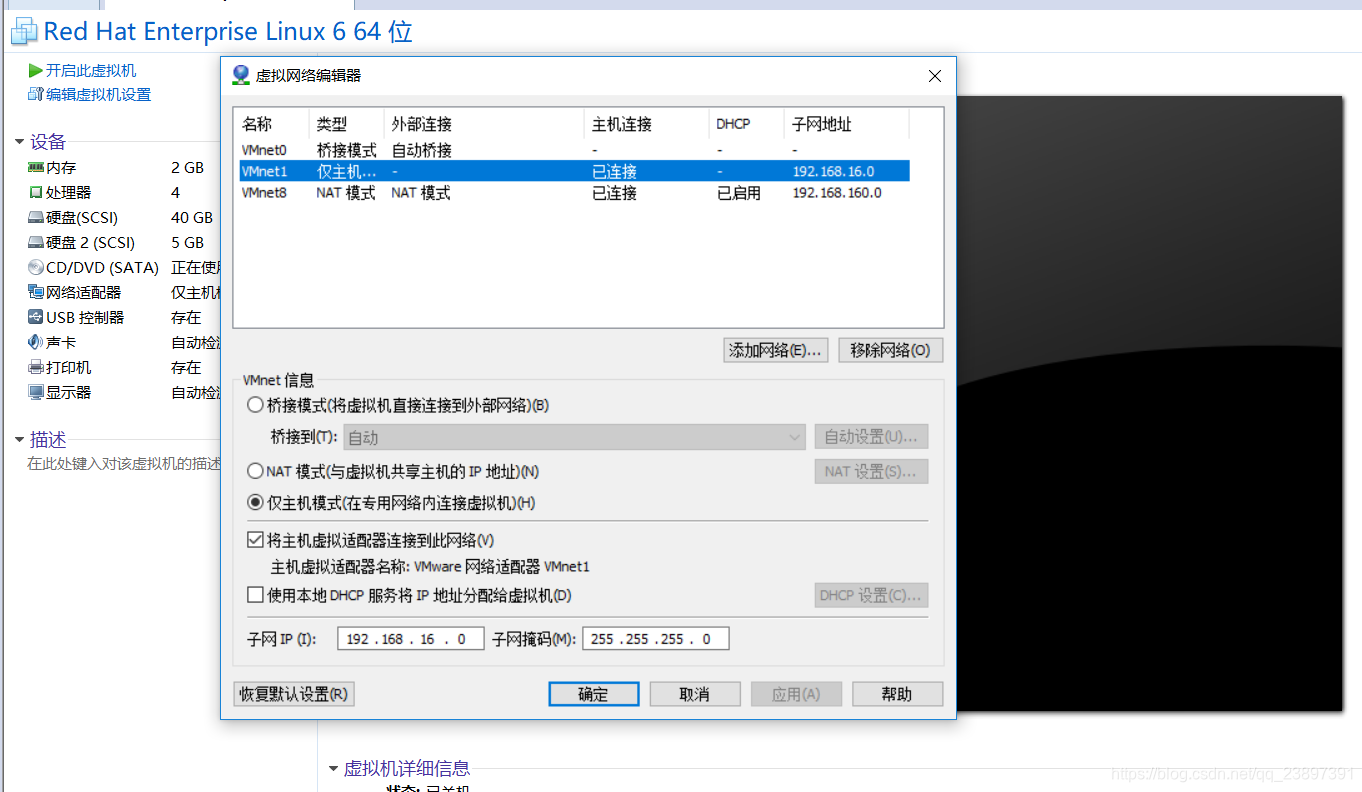
Task: Click the 5 GB disk value
Action: 187,242
